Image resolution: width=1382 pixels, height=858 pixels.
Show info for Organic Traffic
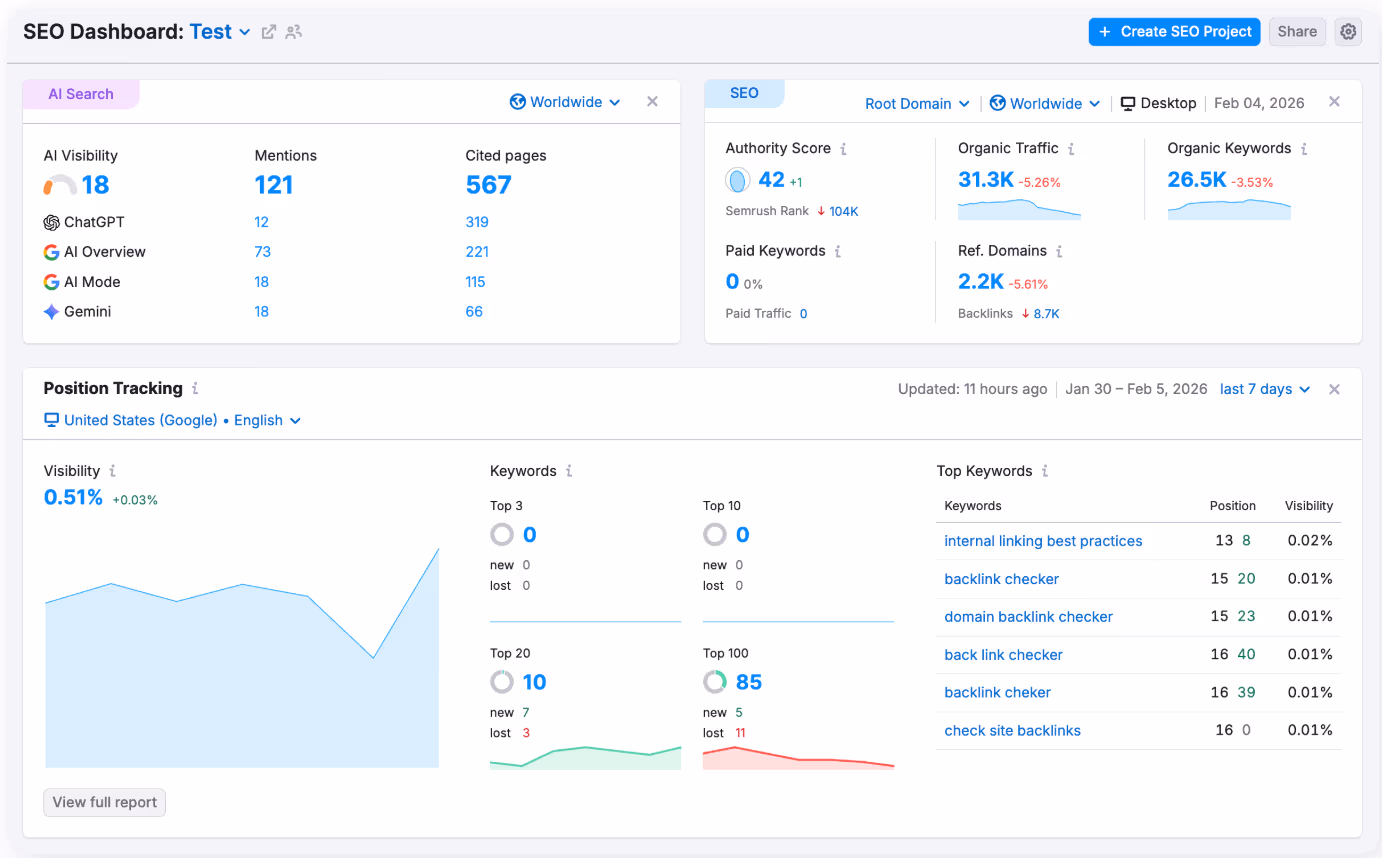[1071, 149]
